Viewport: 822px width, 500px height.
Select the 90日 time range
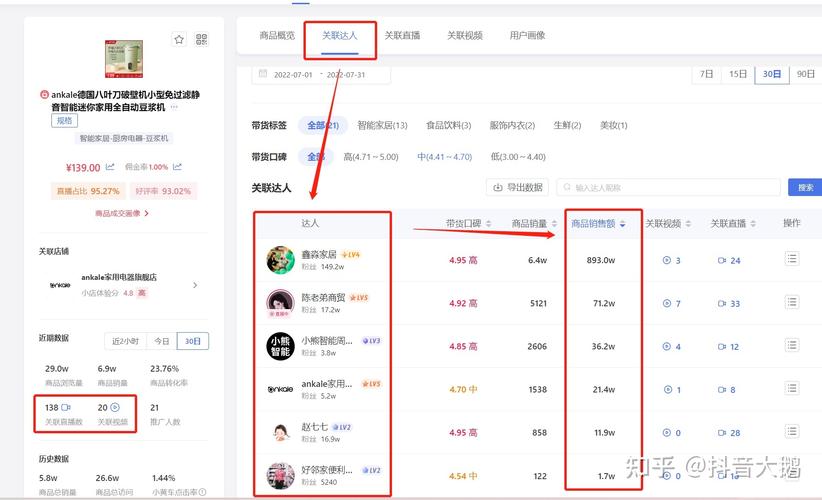[805, 74]
